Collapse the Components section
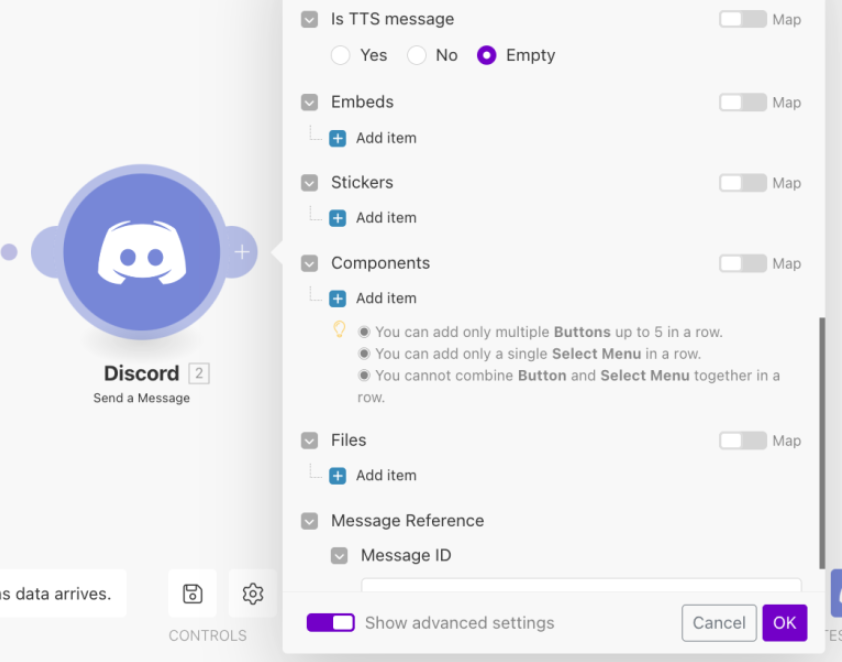This screenshot has width=842, height=662. (x=309, y=264)
